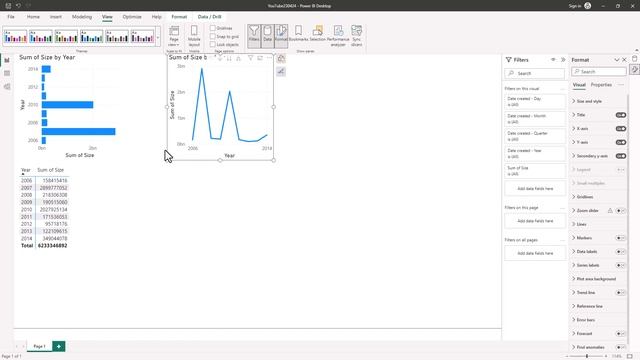This screenshot has width=640, height=360.
Task: Click the Sign in link
Action: click(575, 6)
